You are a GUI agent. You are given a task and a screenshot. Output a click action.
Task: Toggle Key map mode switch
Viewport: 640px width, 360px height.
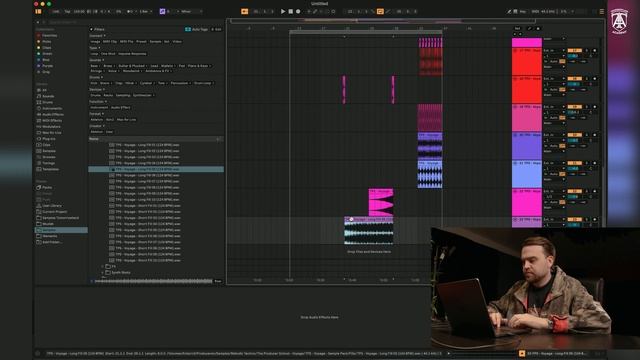tap(523, 11)
